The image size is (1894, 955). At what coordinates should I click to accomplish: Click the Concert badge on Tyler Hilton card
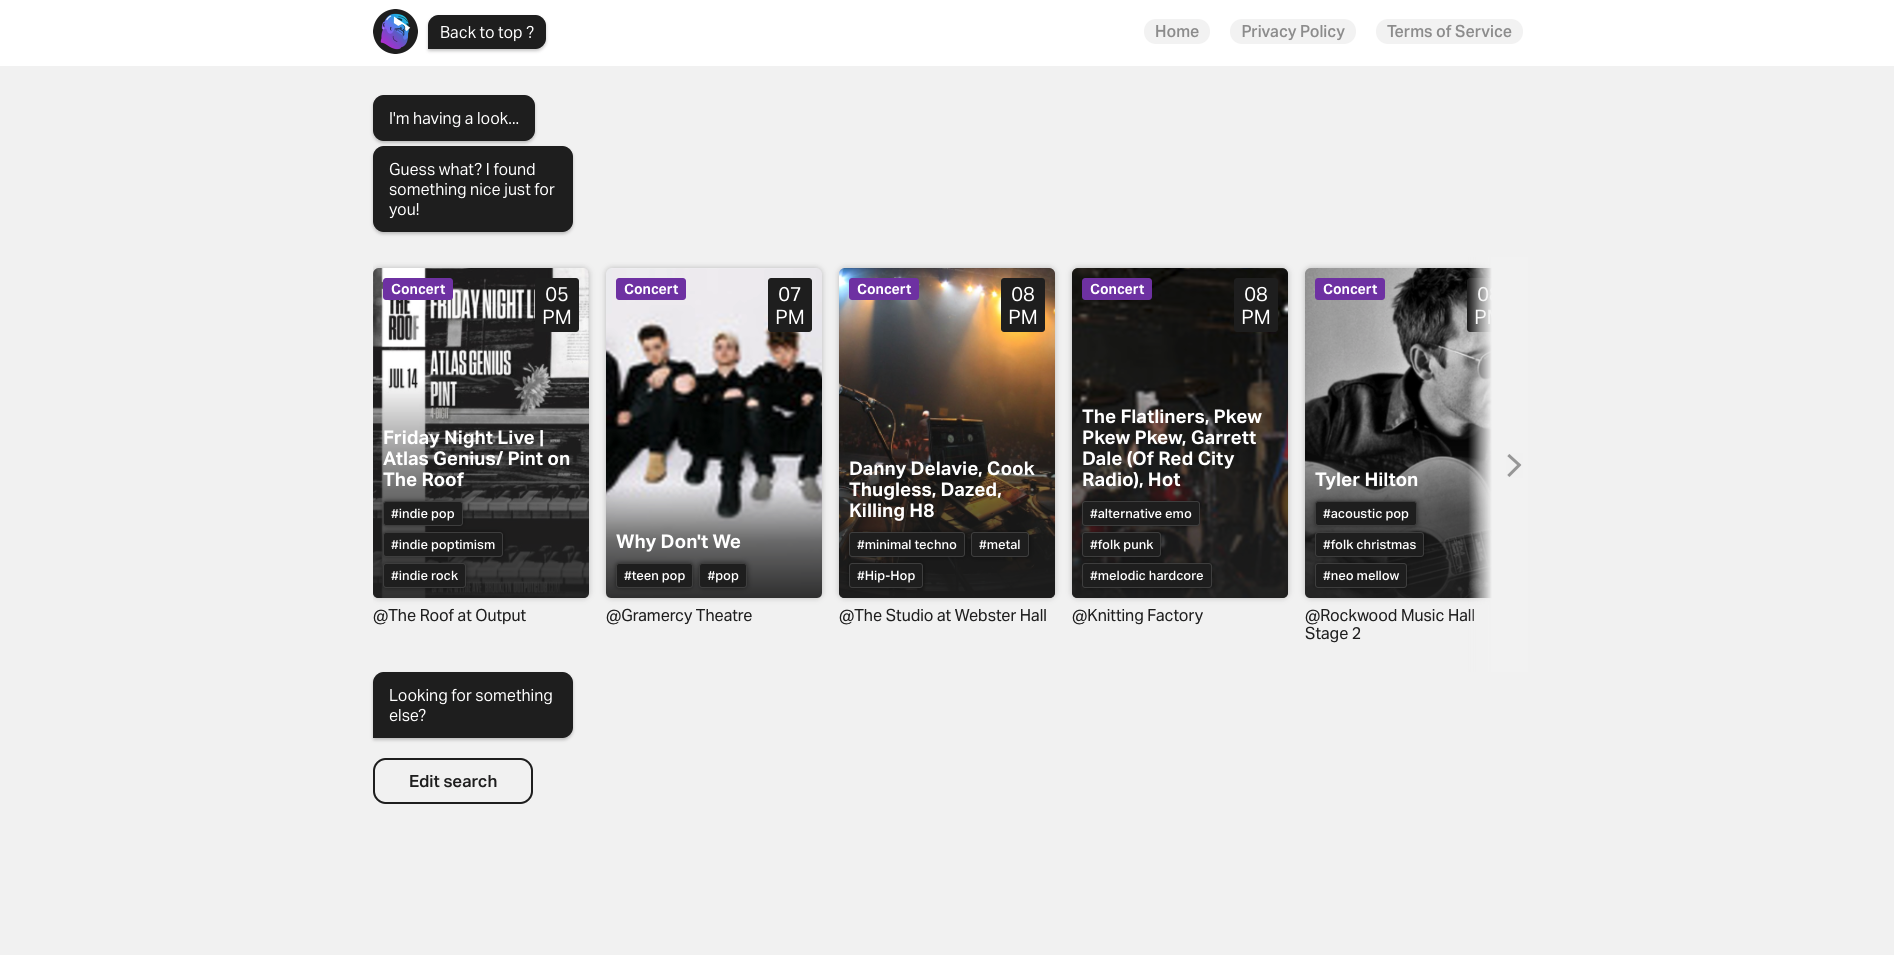[1350, 289]
